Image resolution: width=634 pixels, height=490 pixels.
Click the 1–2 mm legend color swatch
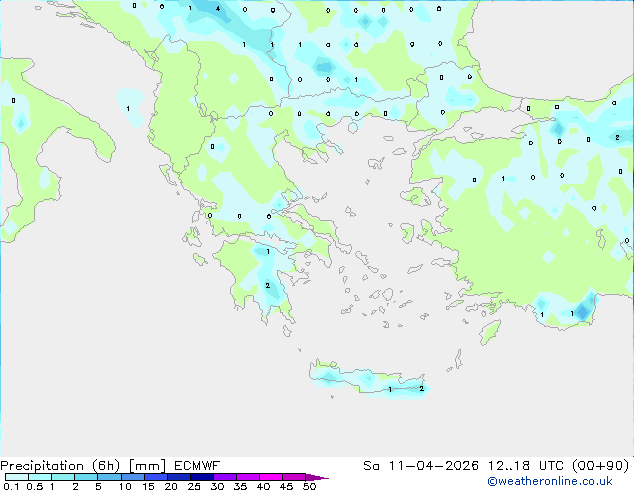[x=63, y=477]
